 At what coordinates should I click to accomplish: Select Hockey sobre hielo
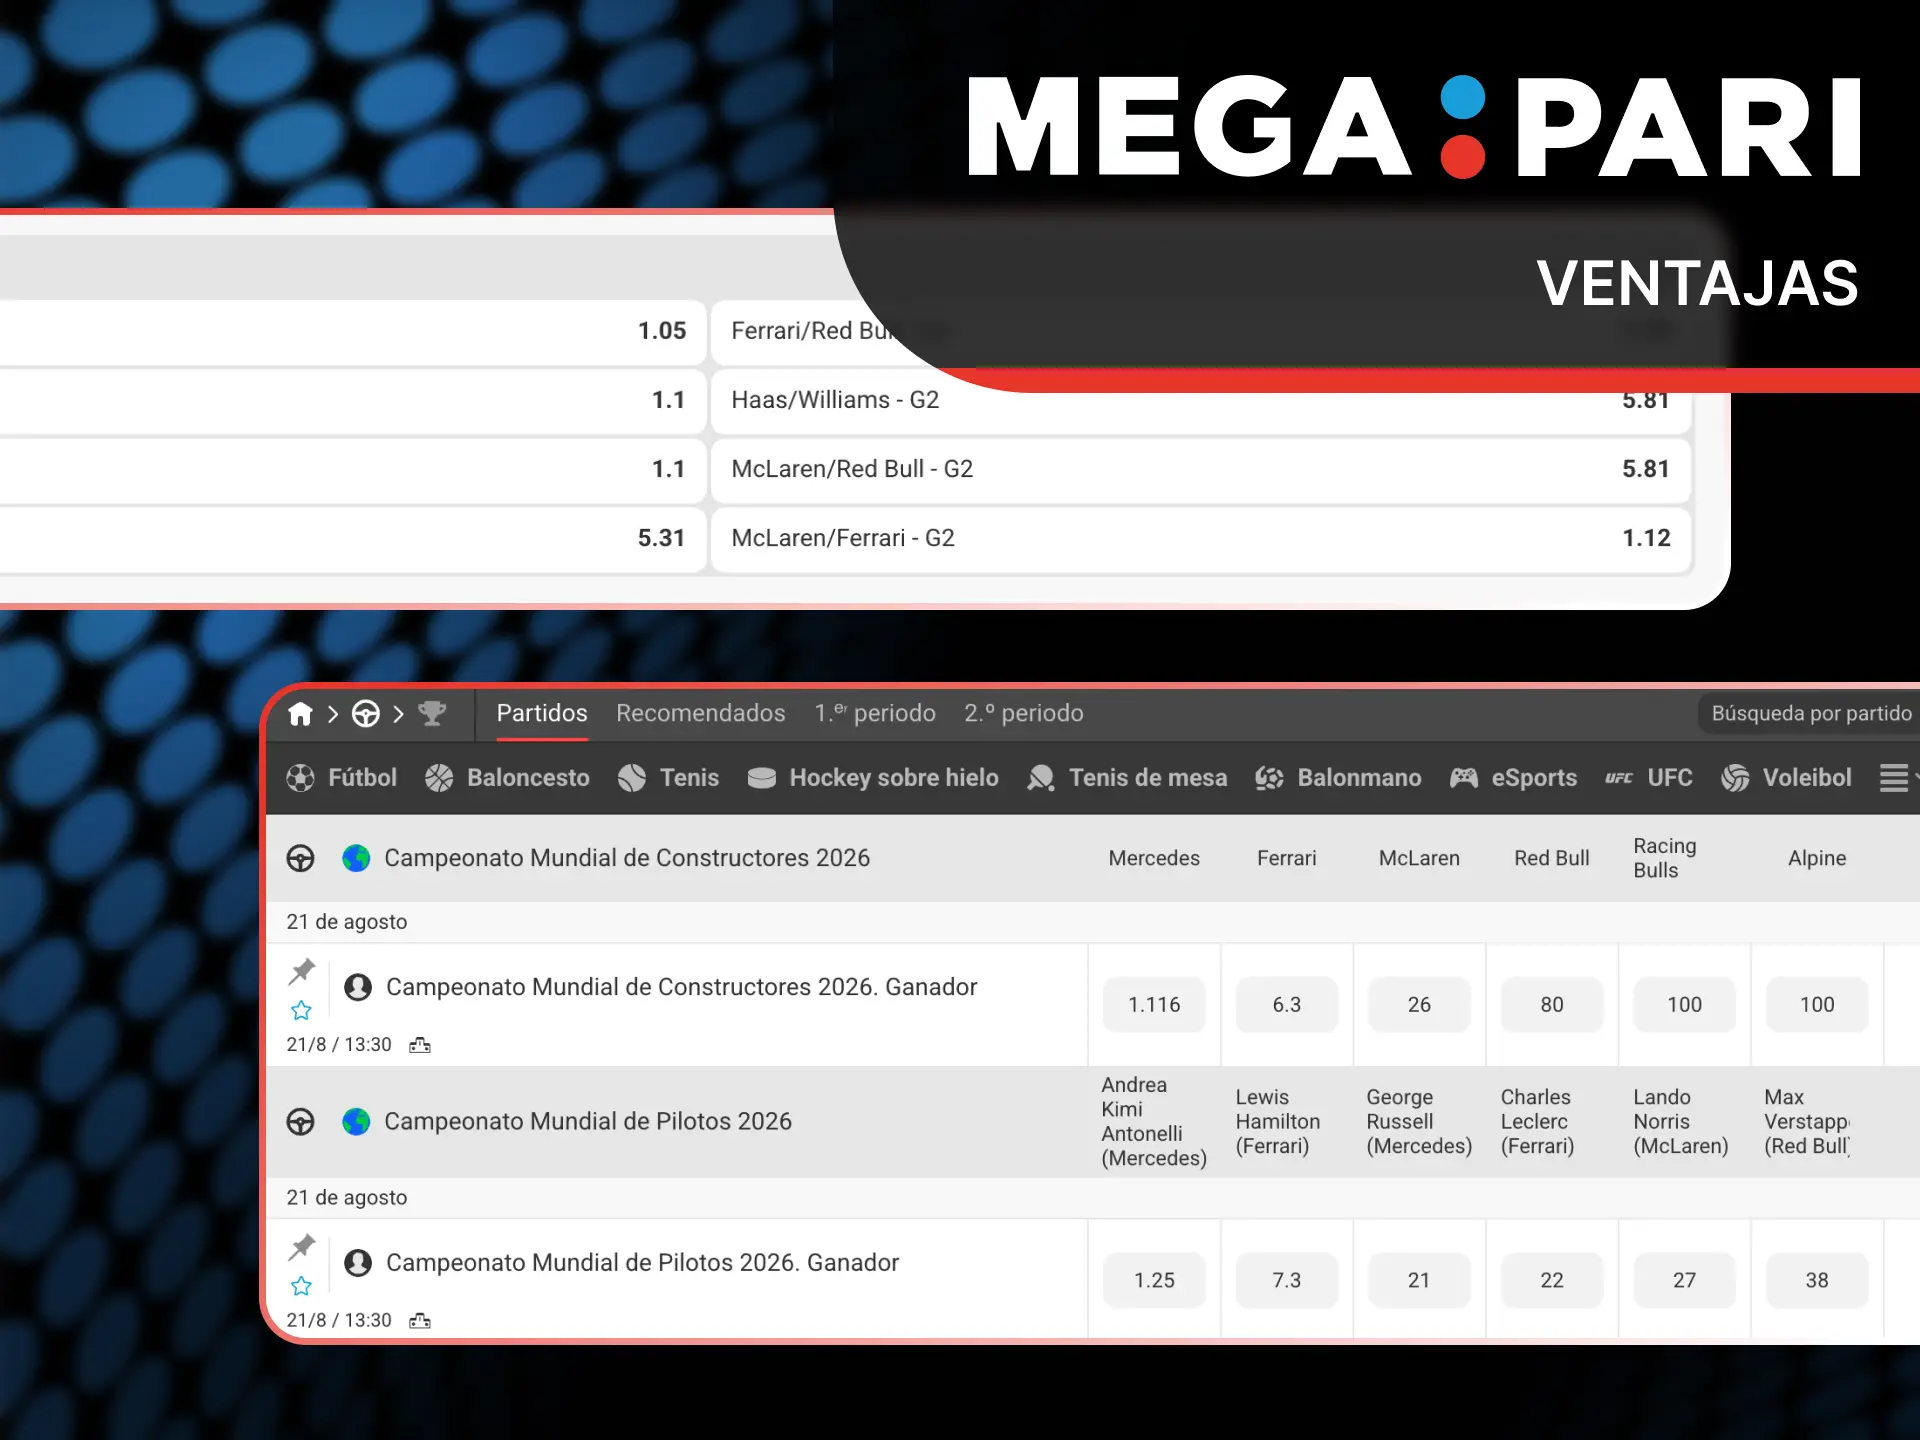coord(873,778)
